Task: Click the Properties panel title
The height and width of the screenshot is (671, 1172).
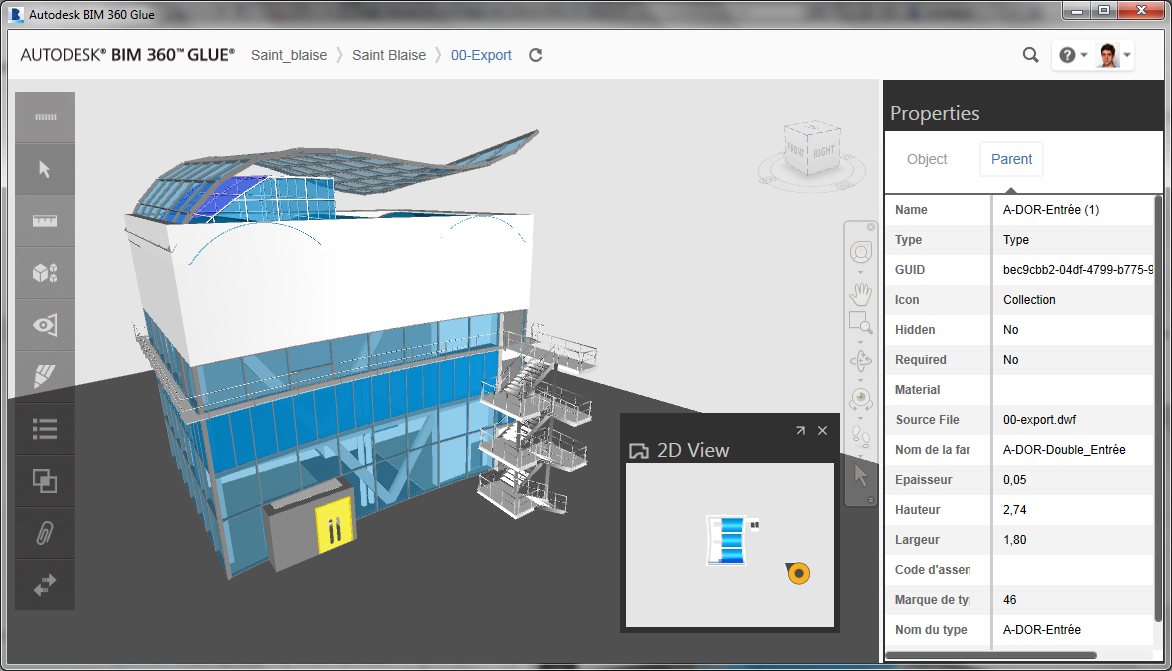Action: click(934, 113)
